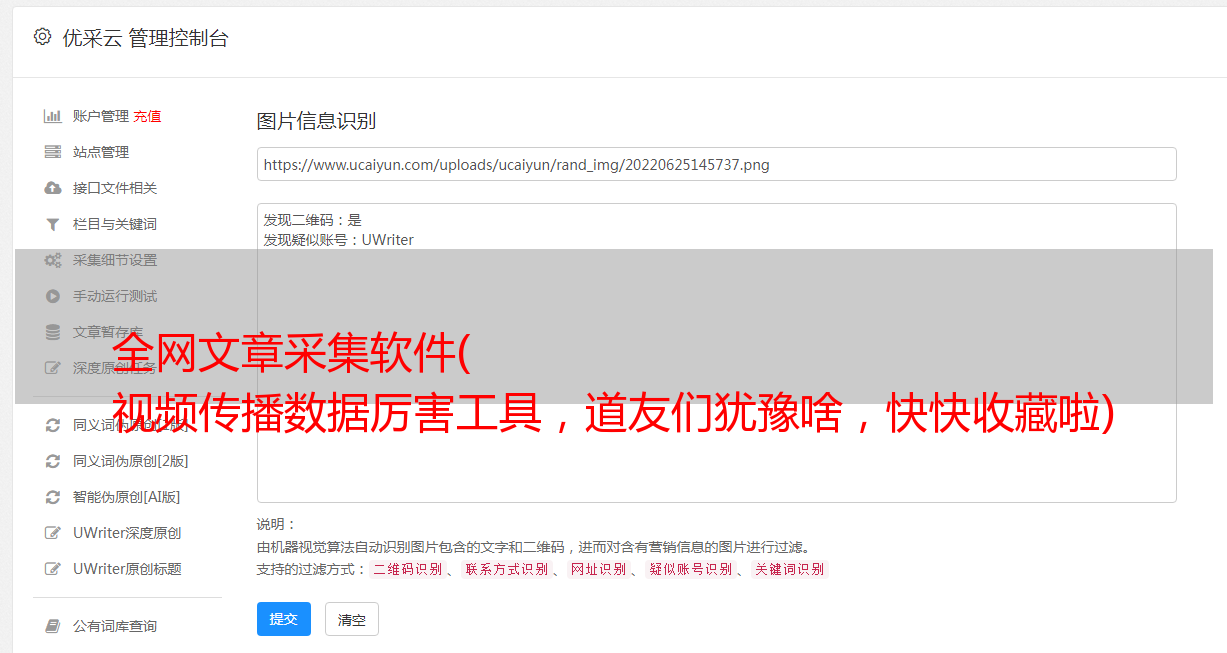Click the database icon next to 文章暂存库
The image size is (1227, 653).
coord(53,332)
